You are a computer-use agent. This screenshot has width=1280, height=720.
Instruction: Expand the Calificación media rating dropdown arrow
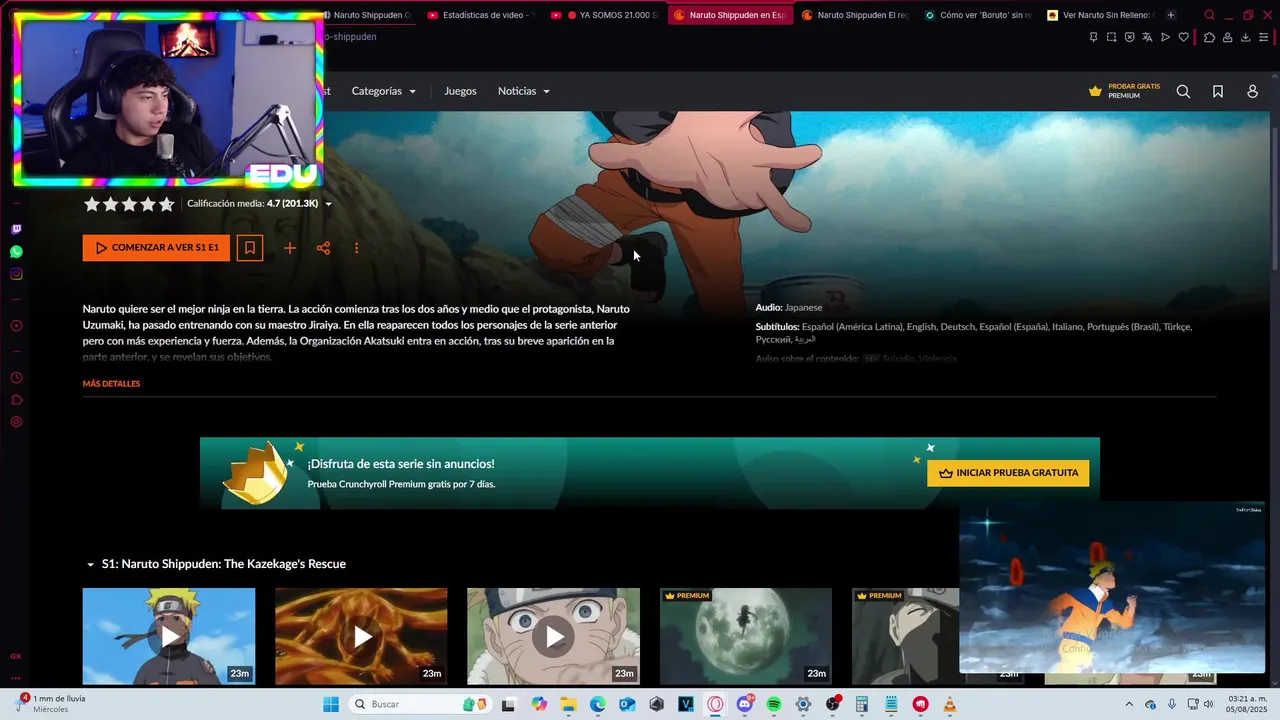(x=328, y=204)
